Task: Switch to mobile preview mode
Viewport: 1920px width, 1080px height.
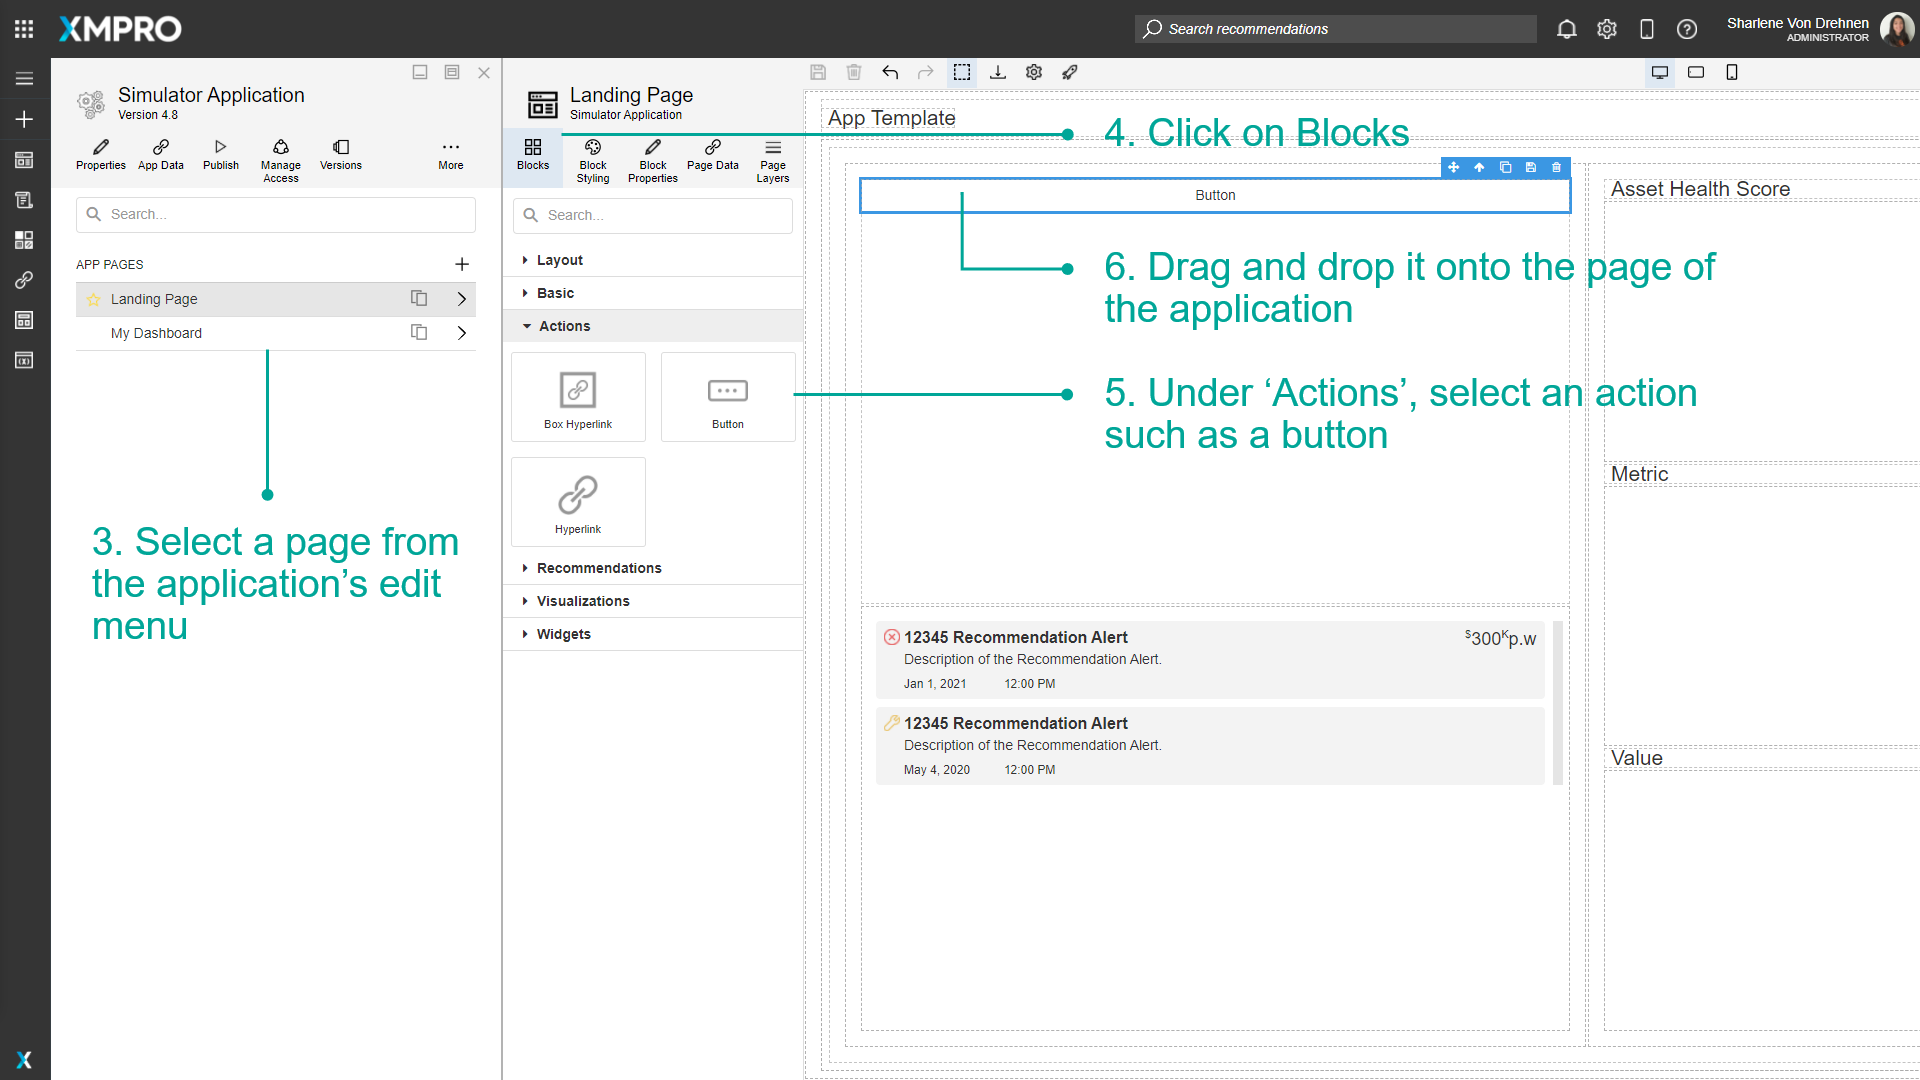Action: pyautogui.click(x=1733, y=72)
